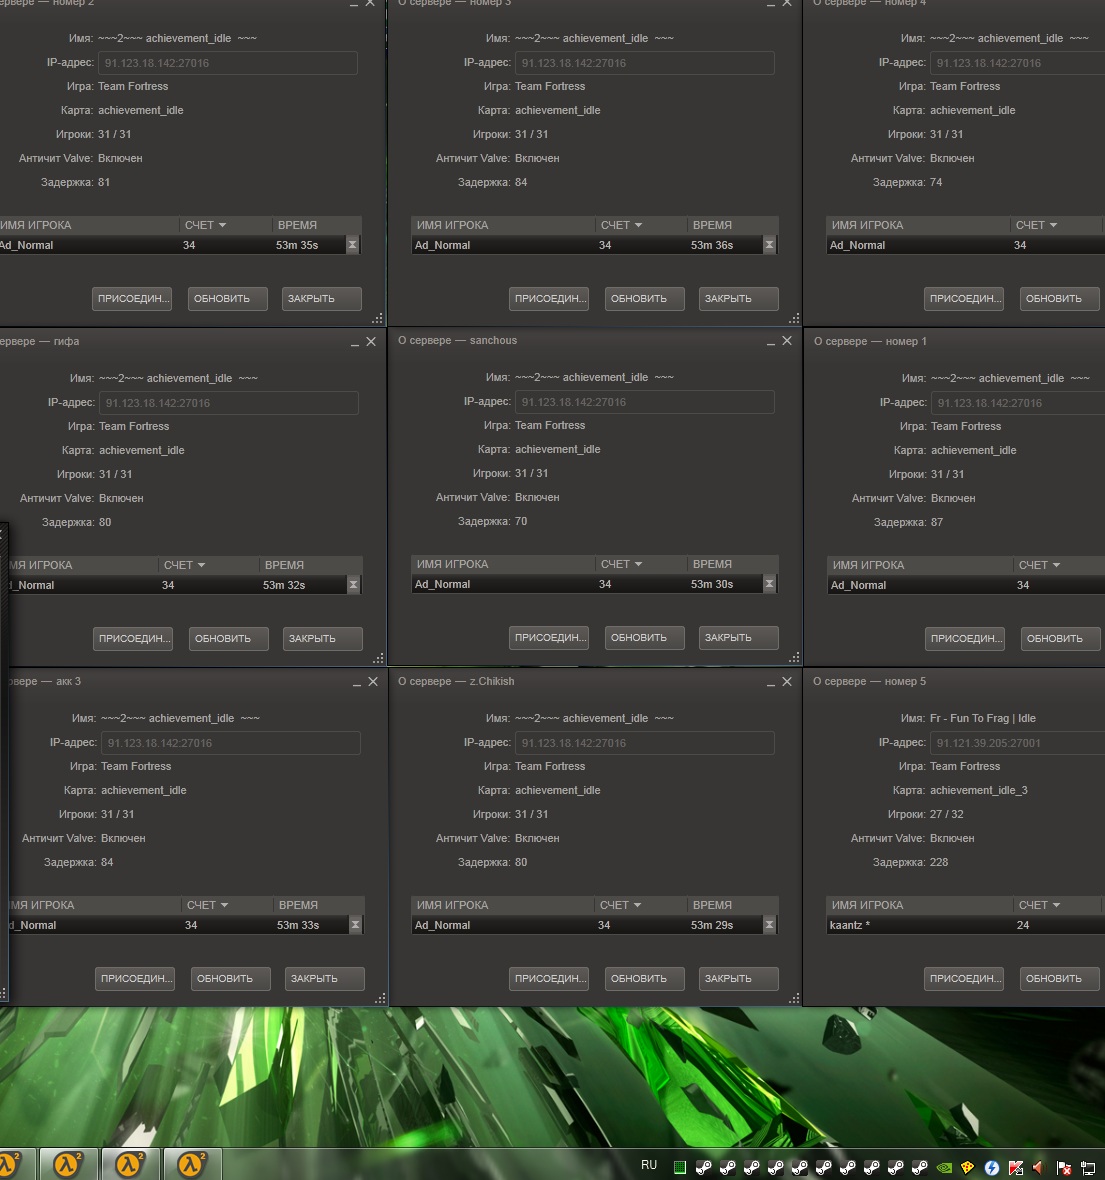Click the resize grip of номер 3 window
The height and width of the screenshot is (1180, 1105).
pyautogui.click(x=794, y=318)
